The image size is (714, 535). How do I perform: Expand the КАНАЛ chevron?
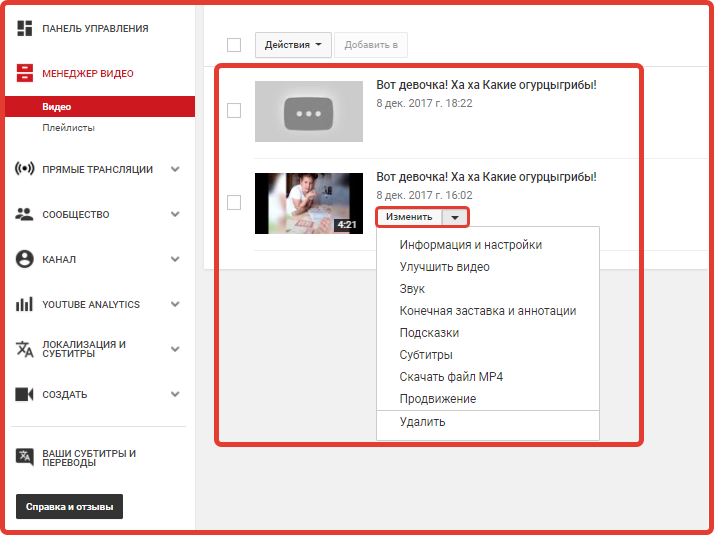[x=175, y=259]
